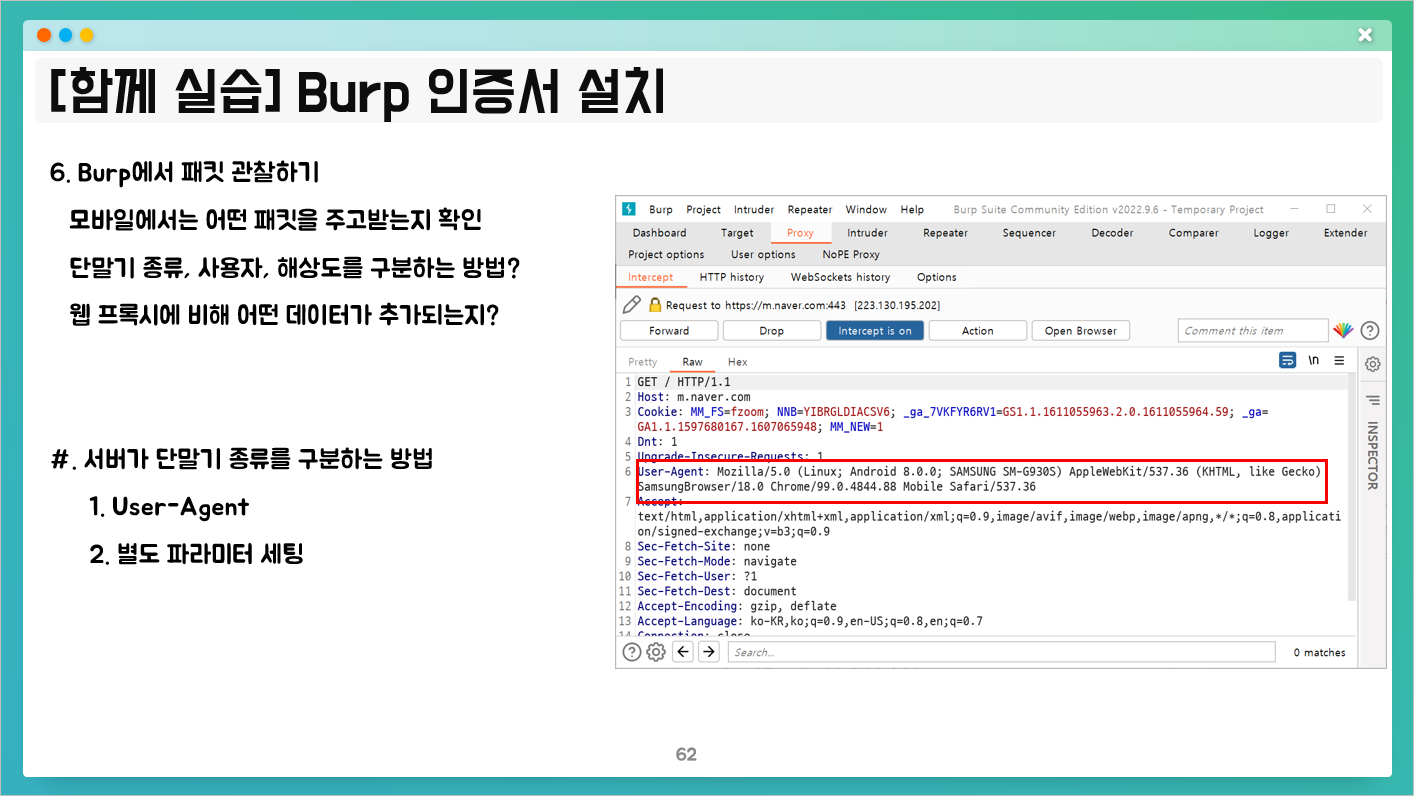Open the Comparer tab

pyautogui.click(x=1193, y=233)
